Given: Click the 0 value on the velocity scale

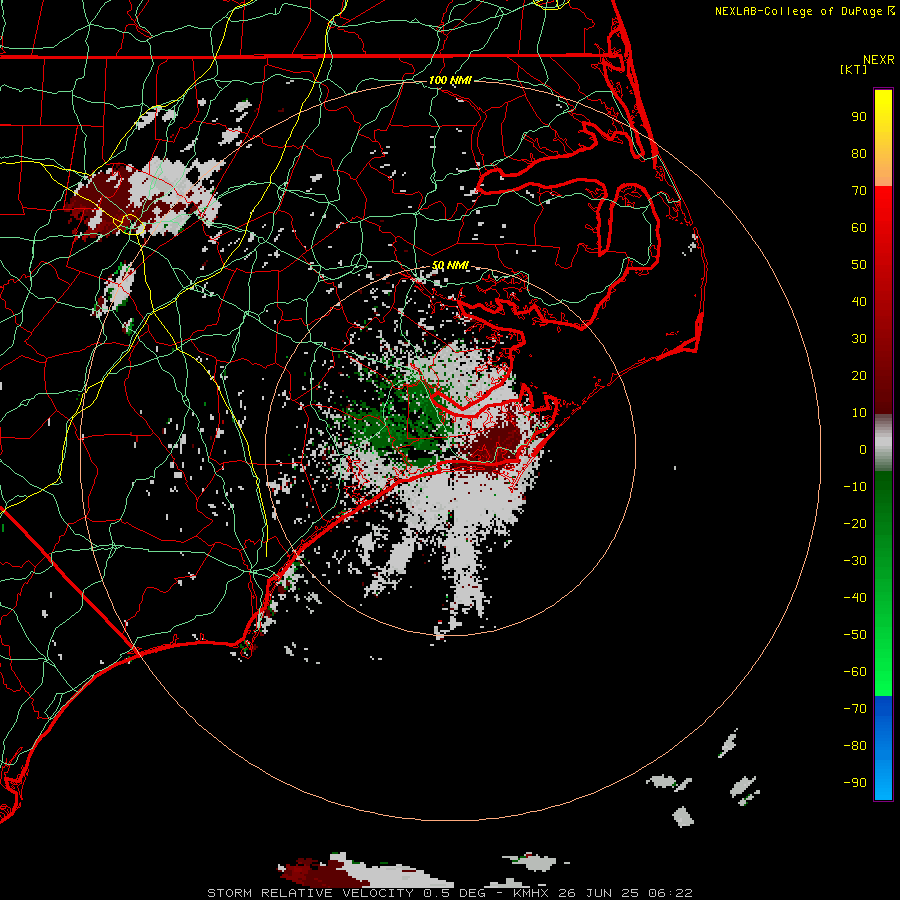Looking at the screenshot, I should [x=863, y=450].
